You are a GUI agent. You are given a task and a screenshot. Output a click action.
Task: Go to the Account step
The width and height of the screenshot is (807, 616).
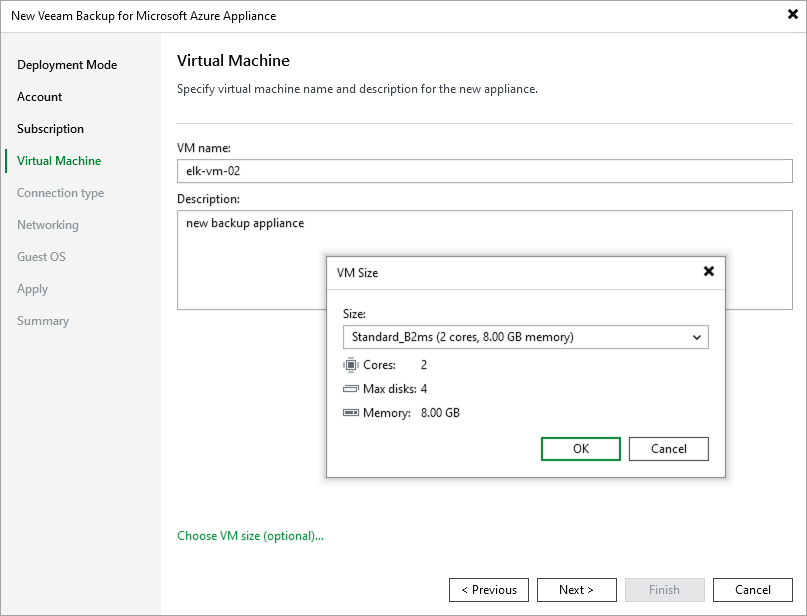[x=40, y=97]
